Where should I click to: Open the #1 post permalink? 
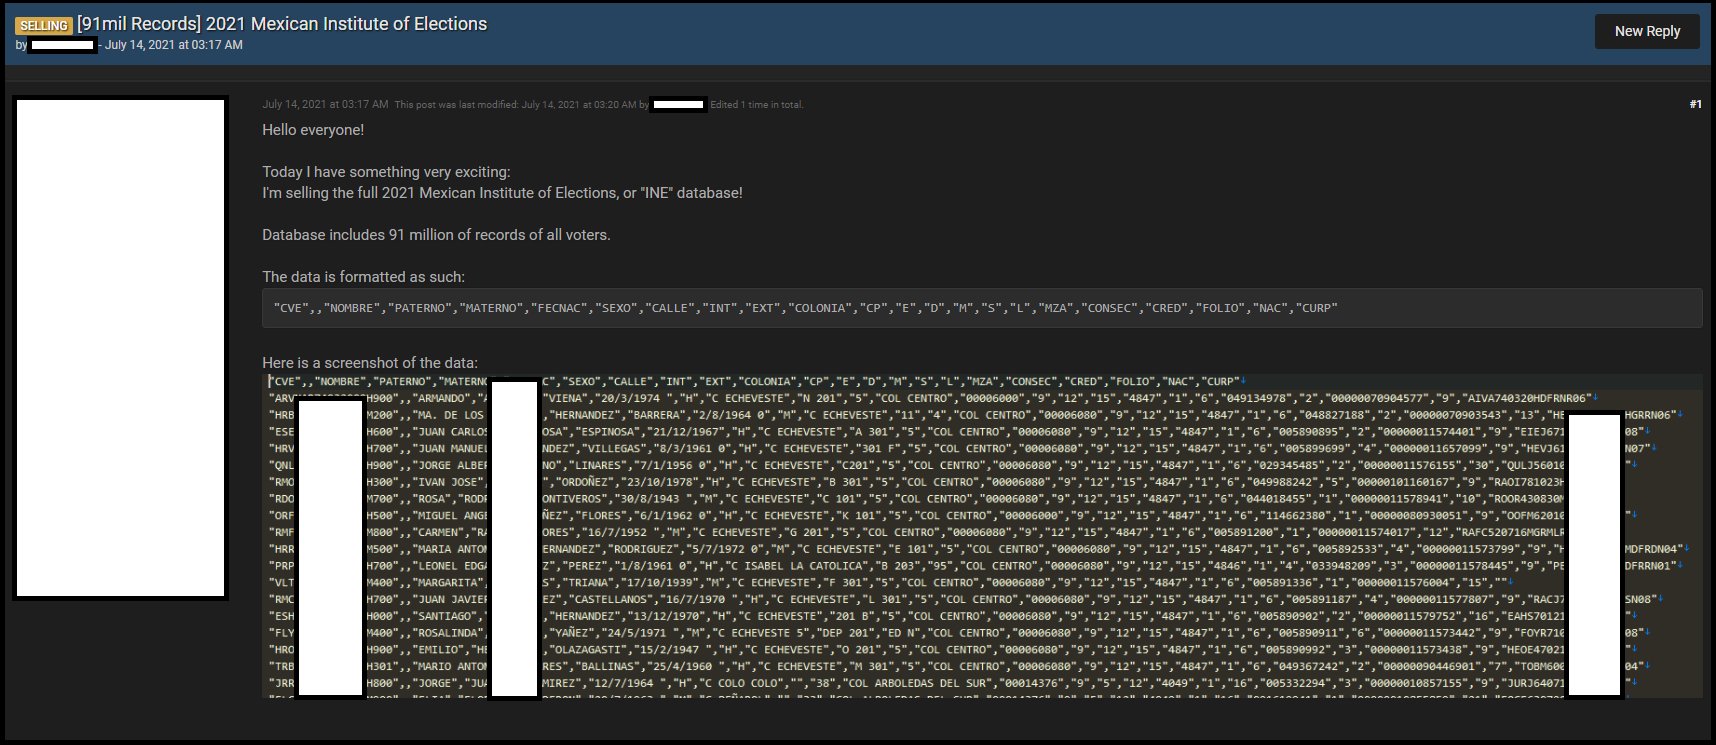[1695, 104]
